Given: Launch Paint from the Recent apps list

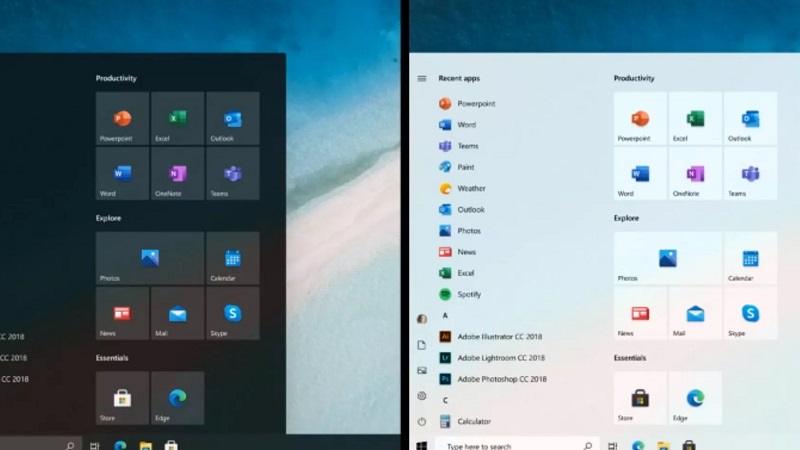Looking at the screenshot, I should [465, 167].
